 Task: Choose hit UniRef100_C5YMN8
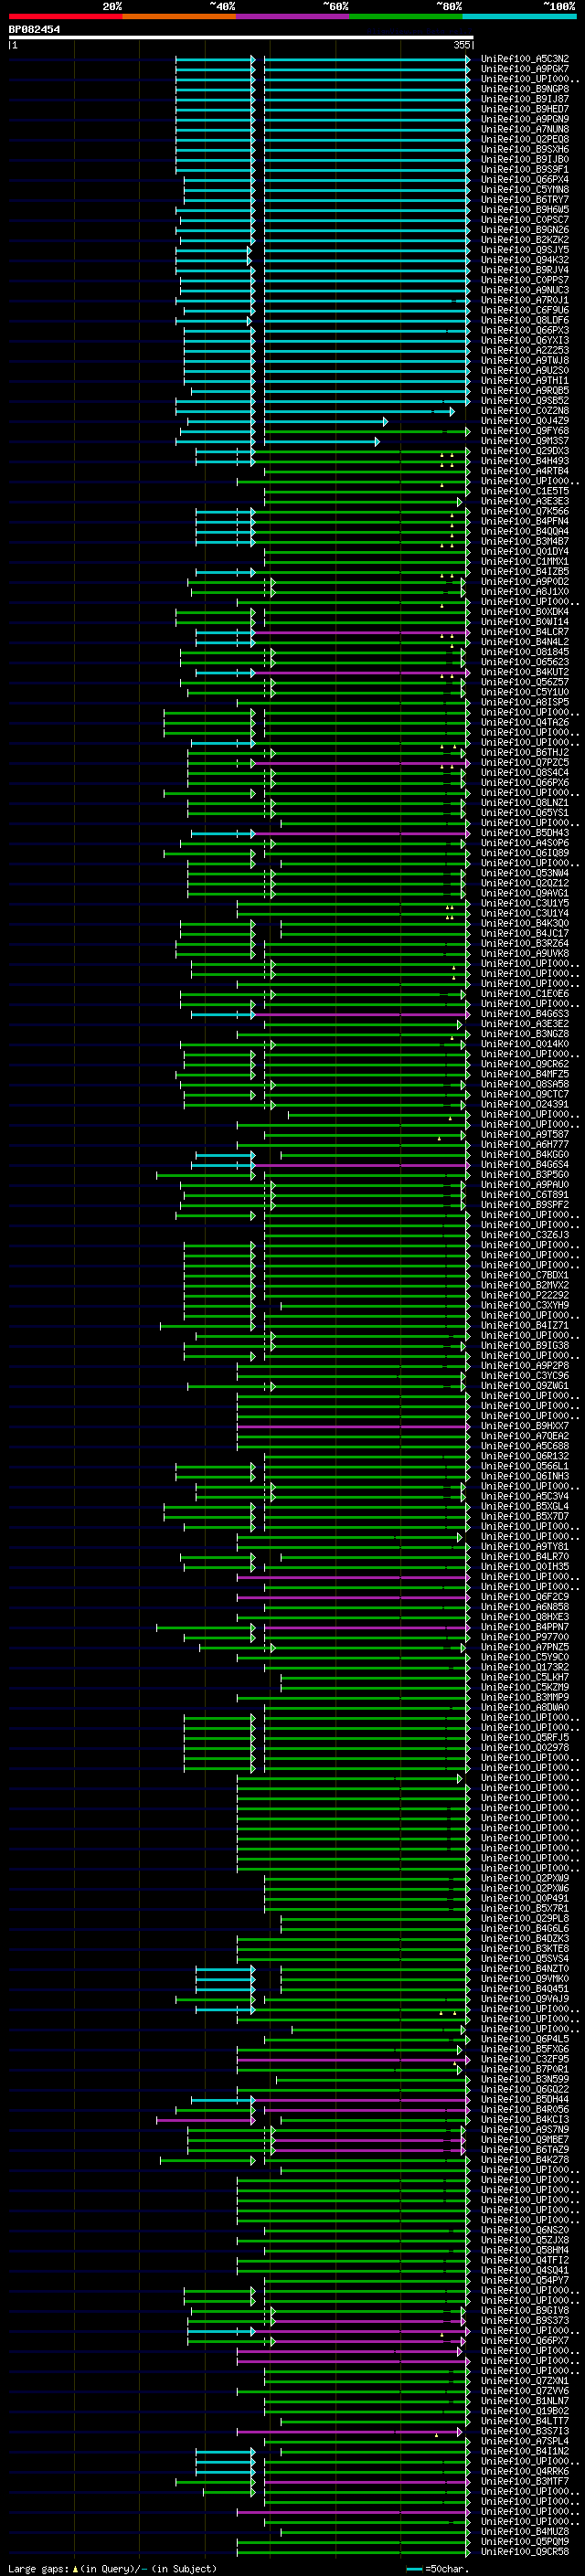(x=525, y=190)
